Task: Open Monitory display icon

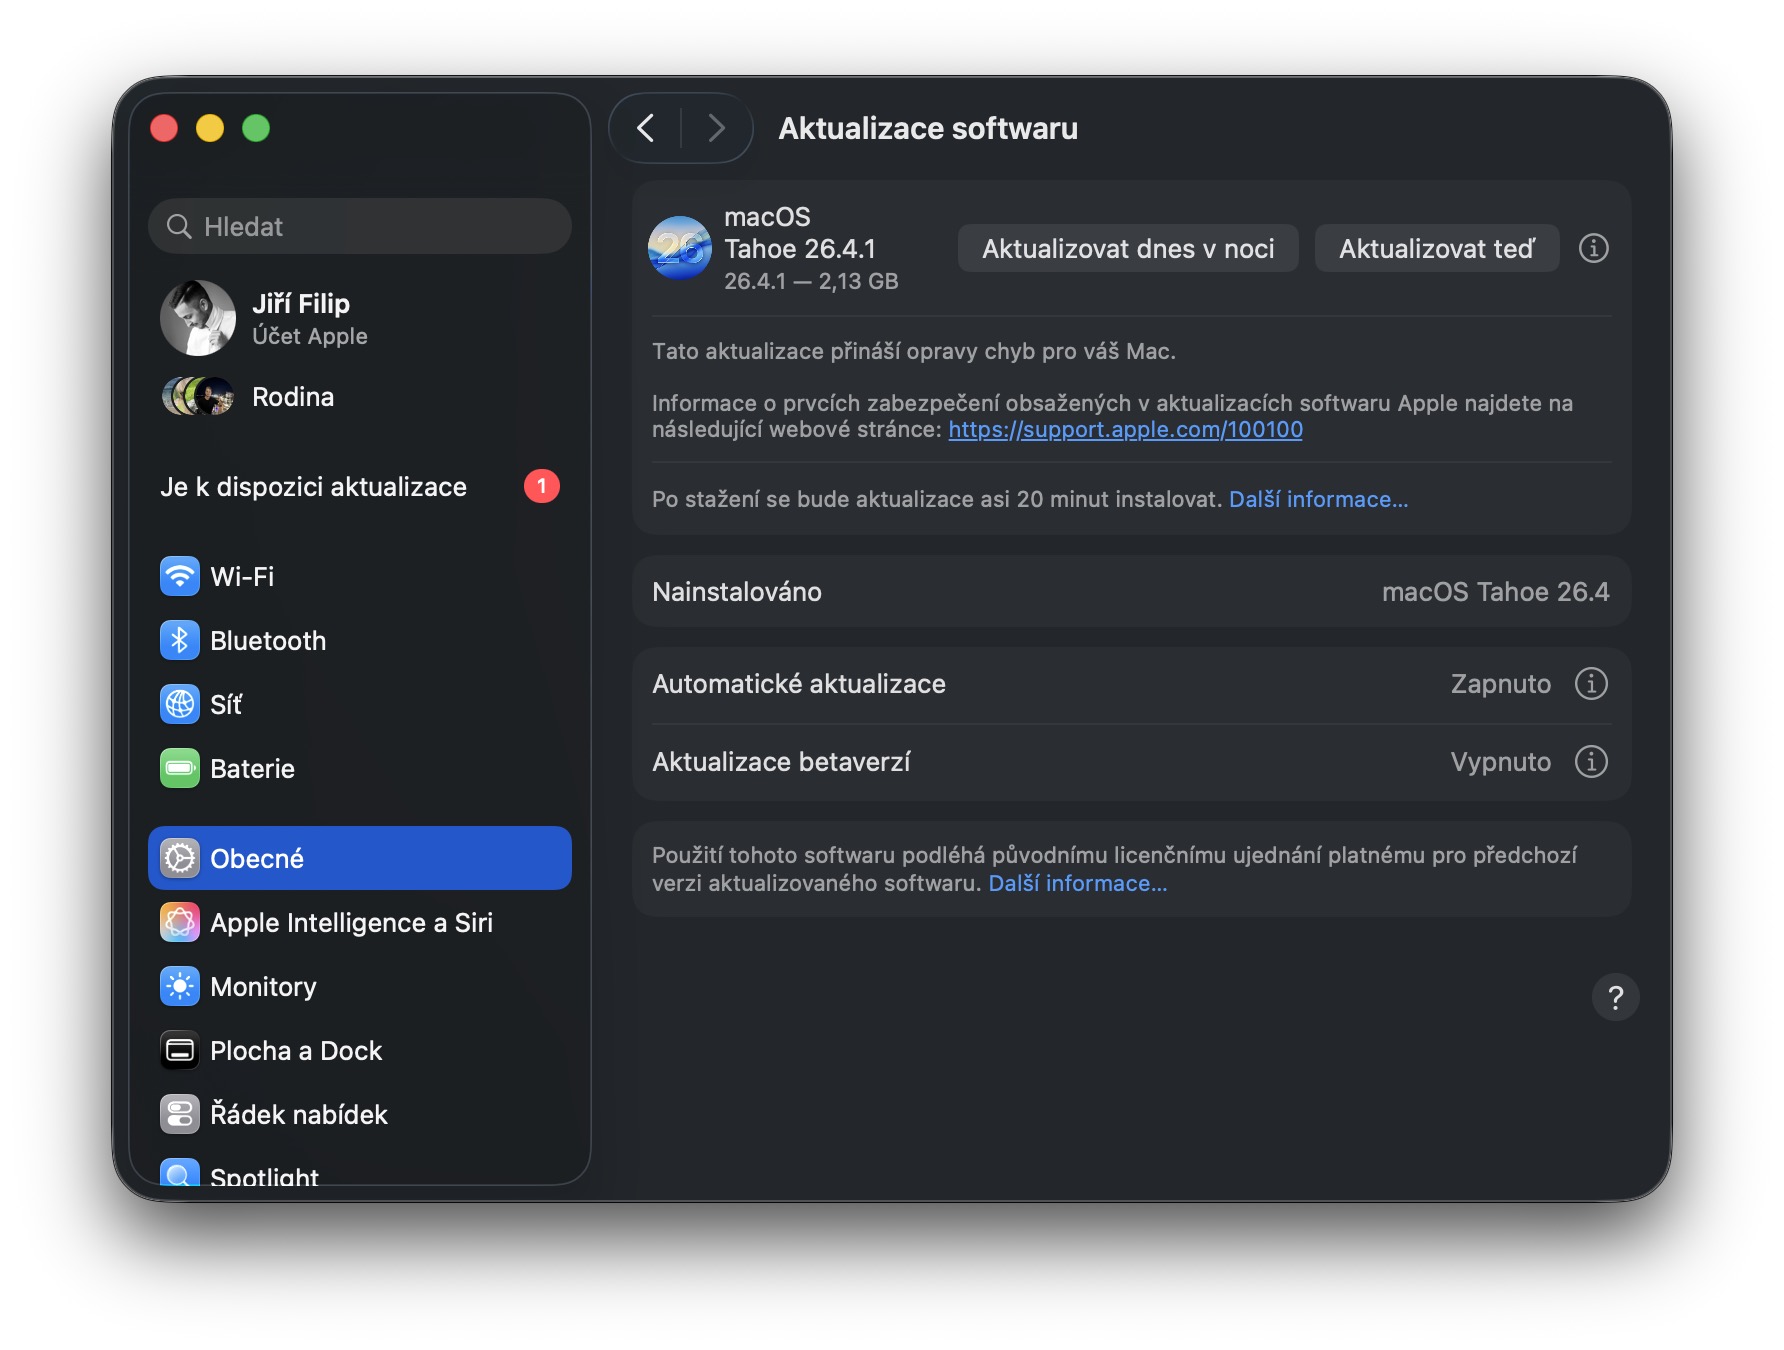Action: (180, 986)
